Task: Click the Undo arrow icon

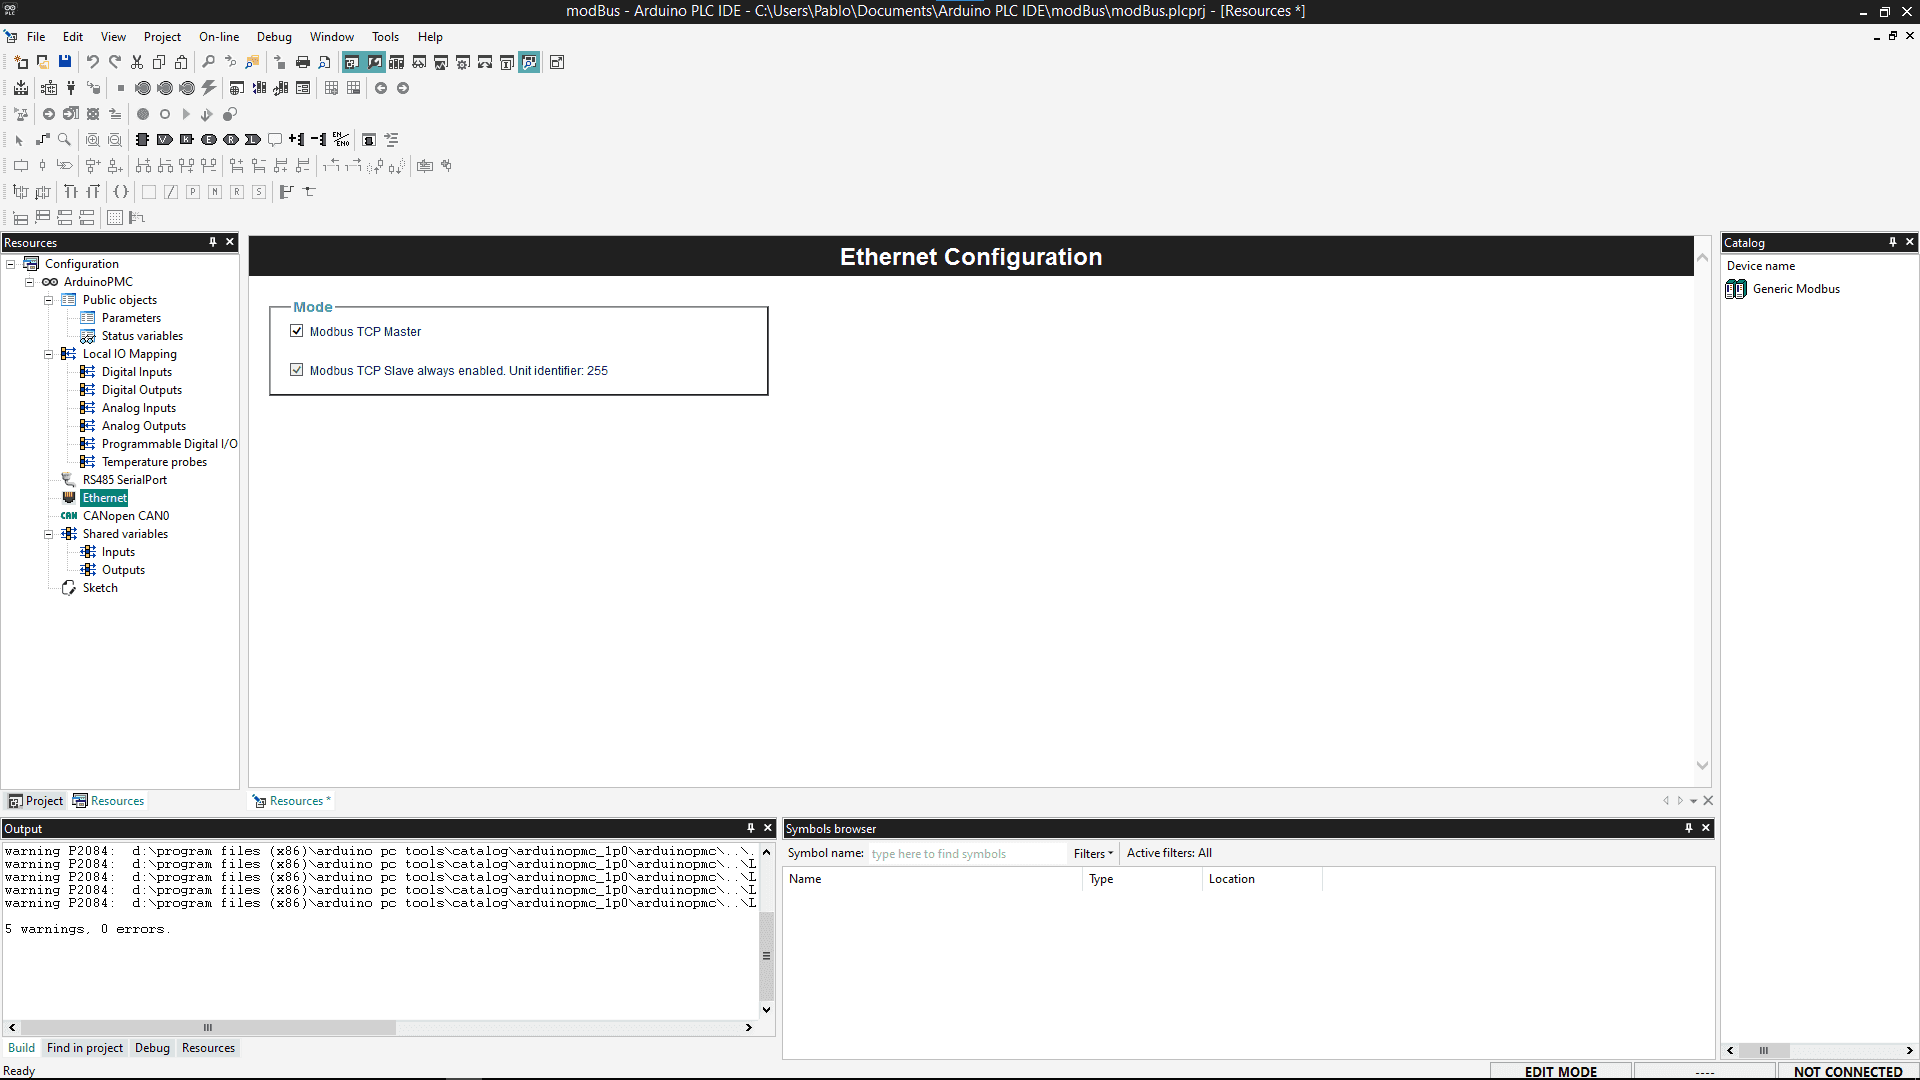Action: coord(92,62)
